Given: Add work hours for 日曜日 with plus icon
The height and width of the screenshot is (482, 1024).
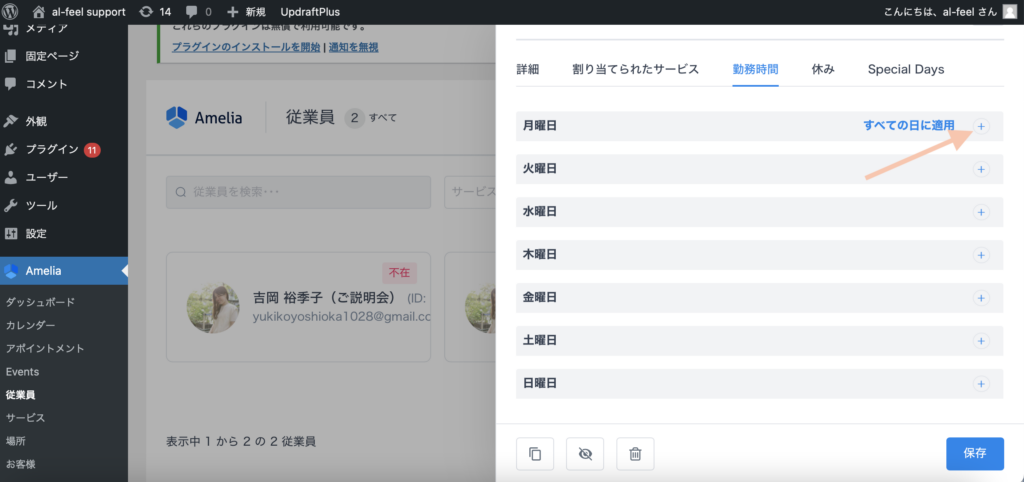Looking at the screenshot, I should point(980,384).
